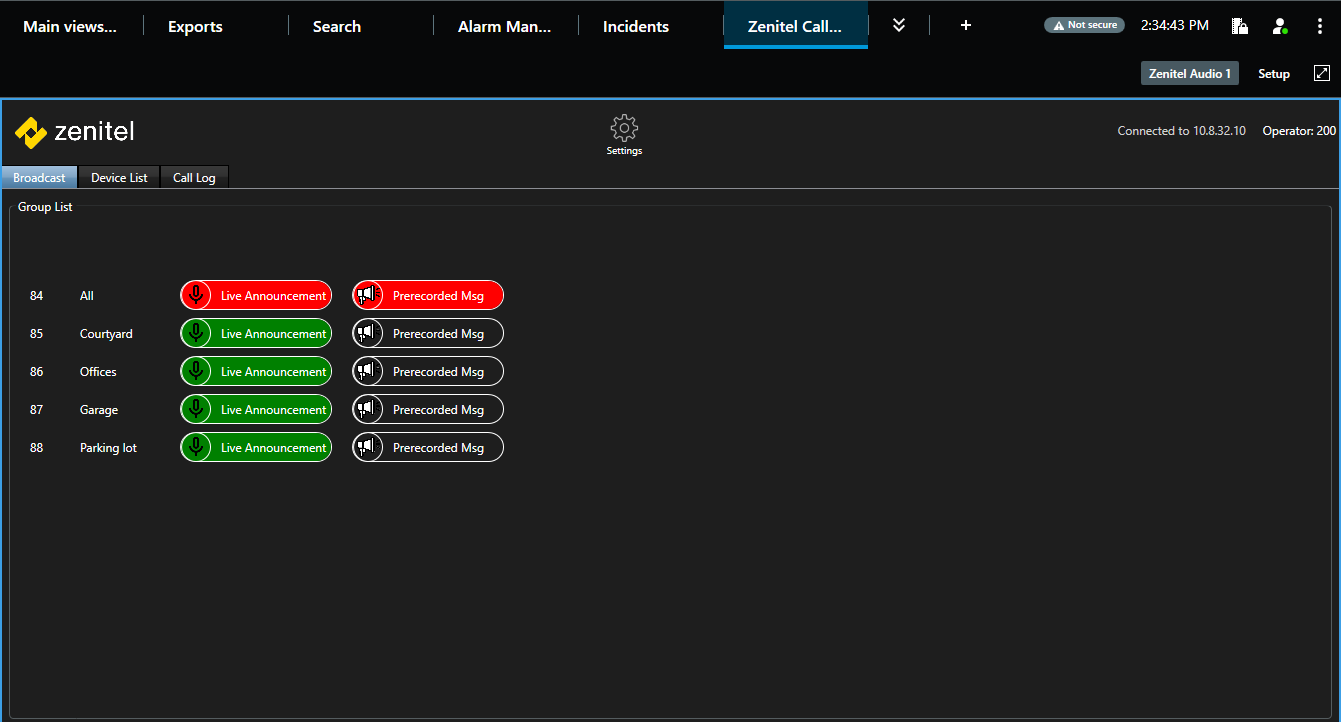Go to the Alarm Manager tab
The width and height of the screenshot is (1341, 722).
click(504, 27)
